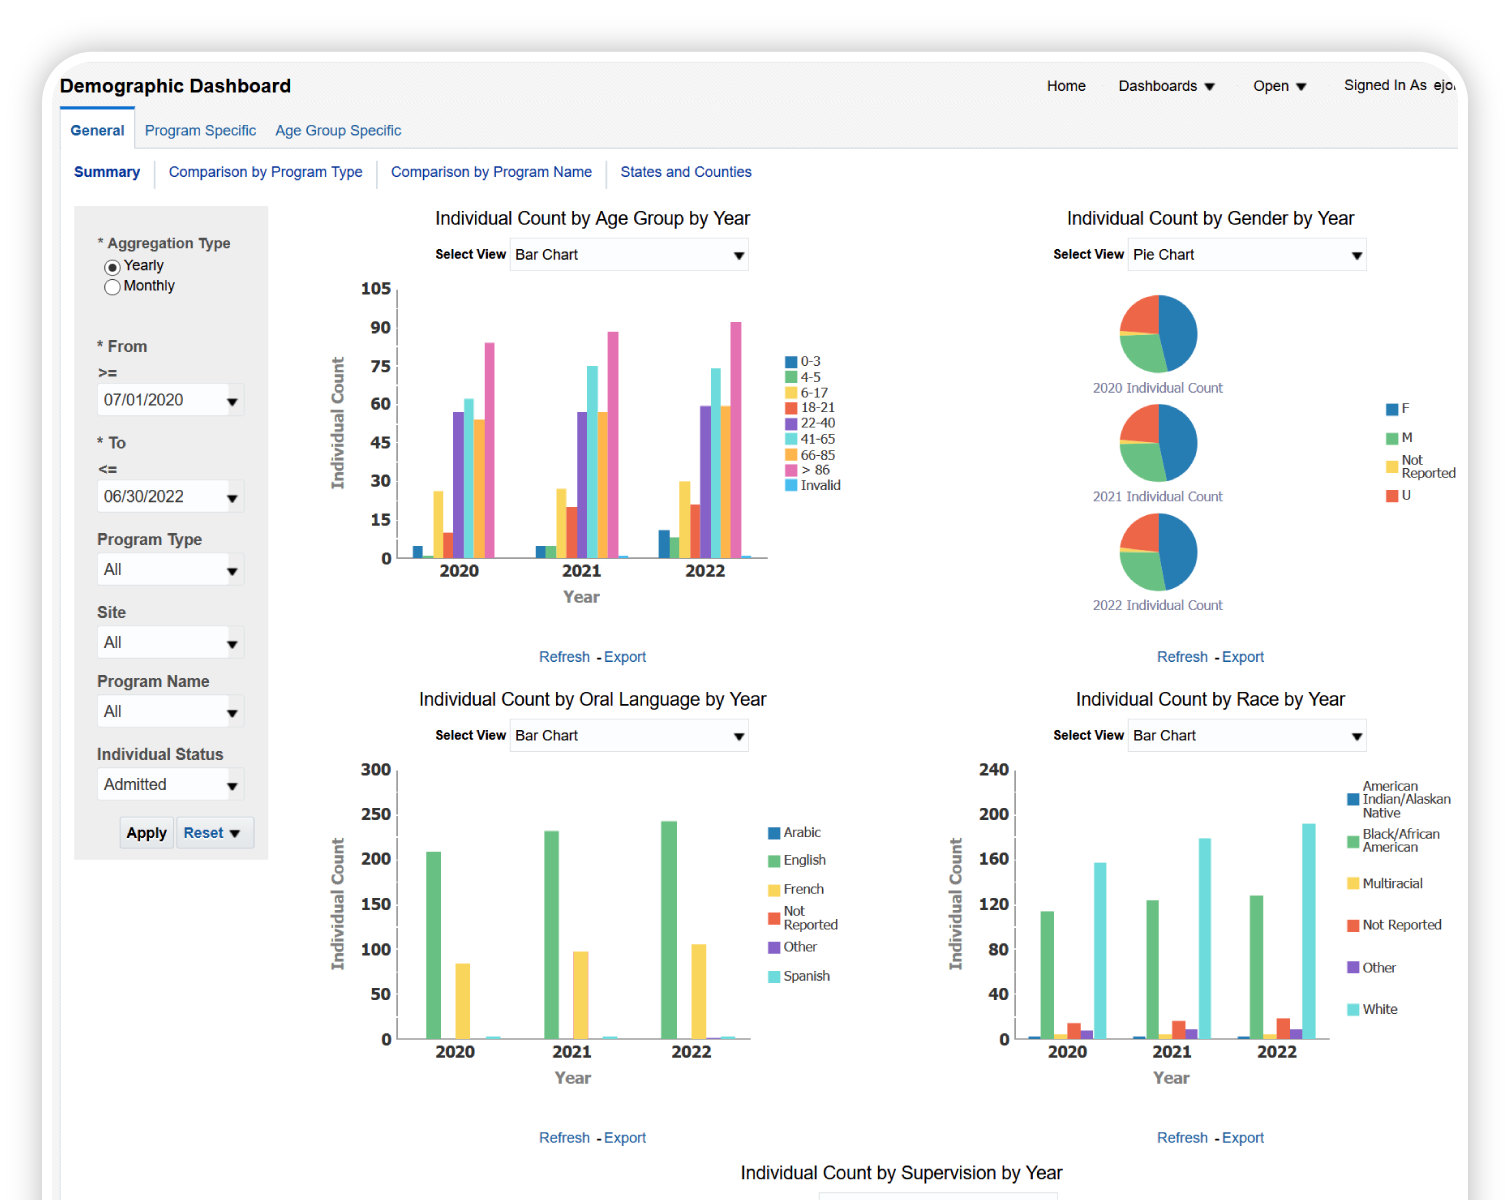Image resolution: width=1510 pixels, height=1200 pixels.
Task: Click the White race legend swatch
Action: (x=1353, y=1010)
